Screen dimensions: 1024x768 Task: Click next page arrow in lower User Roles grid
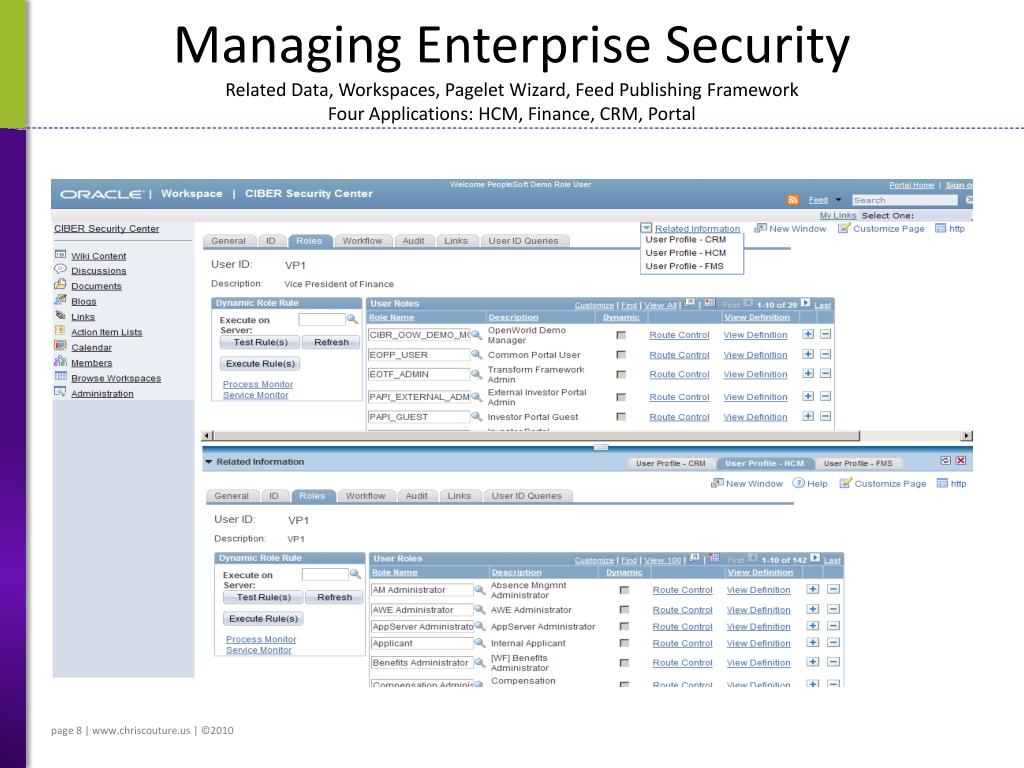click(815, 558)
